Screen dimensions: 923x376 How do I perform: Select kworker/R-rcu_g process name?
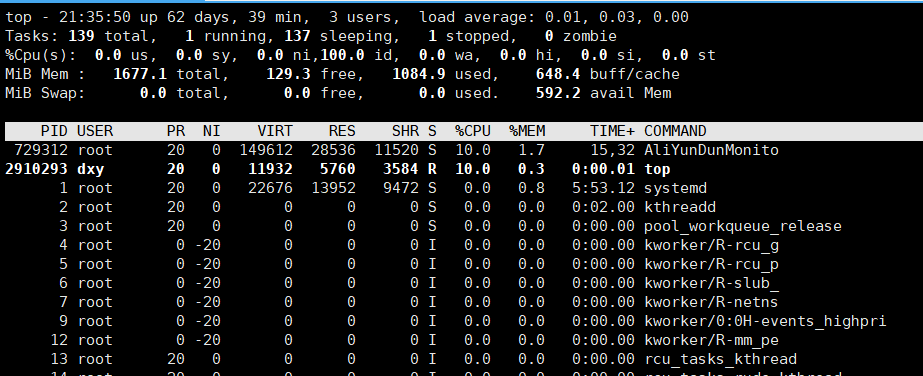coord(711,245)
